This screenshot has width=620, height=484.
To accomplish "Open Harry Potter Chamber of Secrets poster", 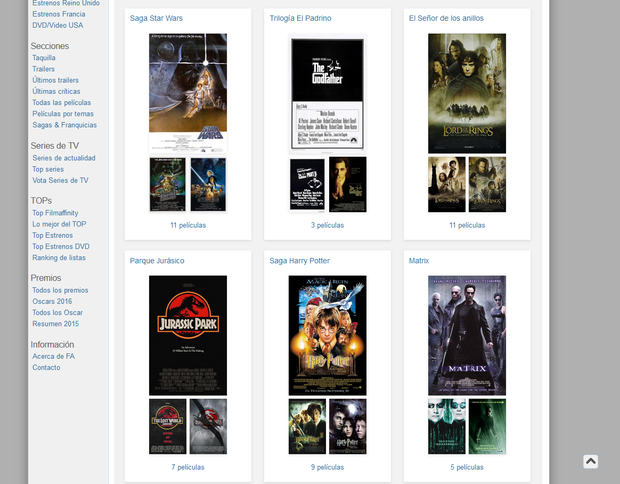I will point(307,426).
